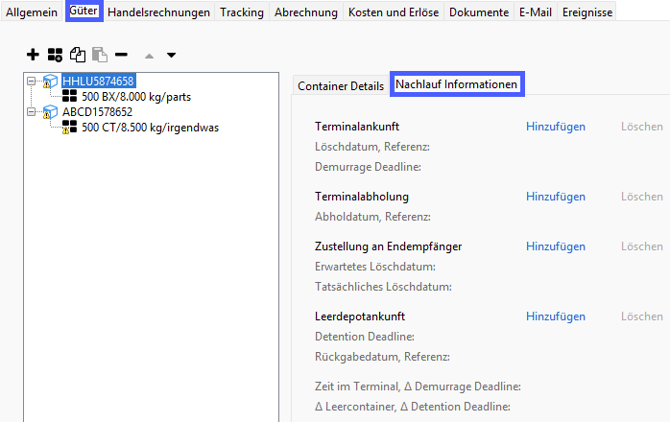This screenshot has height=422, width=670.
Task: Click the move down arrow icon
Action: tap(171, 55)
